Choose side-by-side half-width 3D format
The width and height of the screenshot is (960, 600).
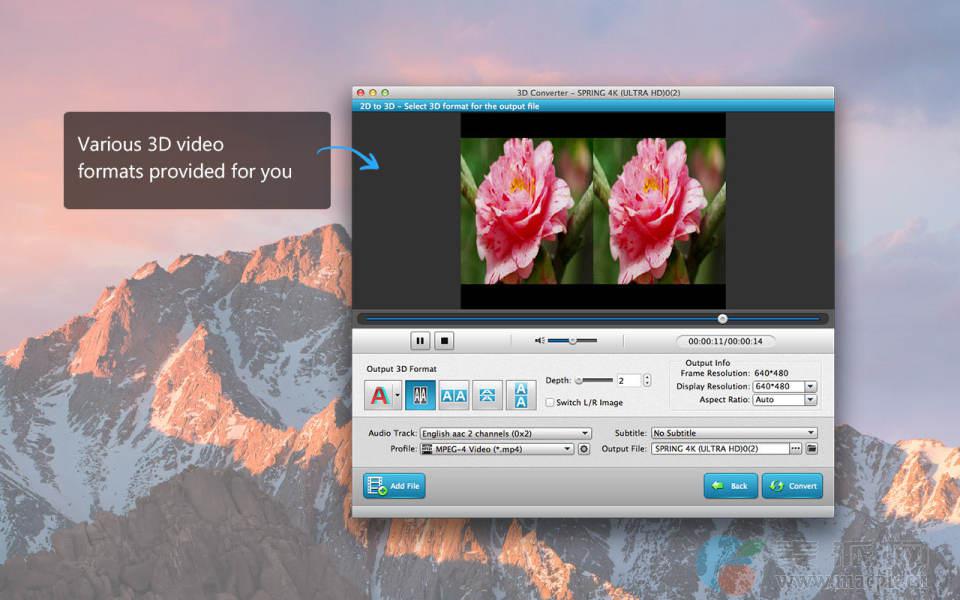point(421,396)
